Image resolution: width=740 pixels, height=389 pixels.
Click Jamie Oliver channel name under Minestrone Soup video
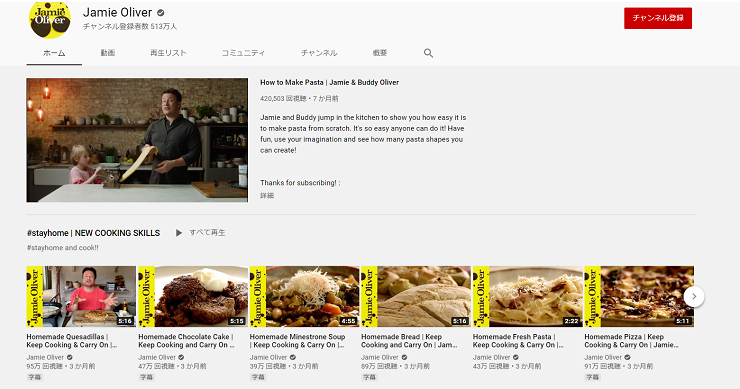(268, 357)
